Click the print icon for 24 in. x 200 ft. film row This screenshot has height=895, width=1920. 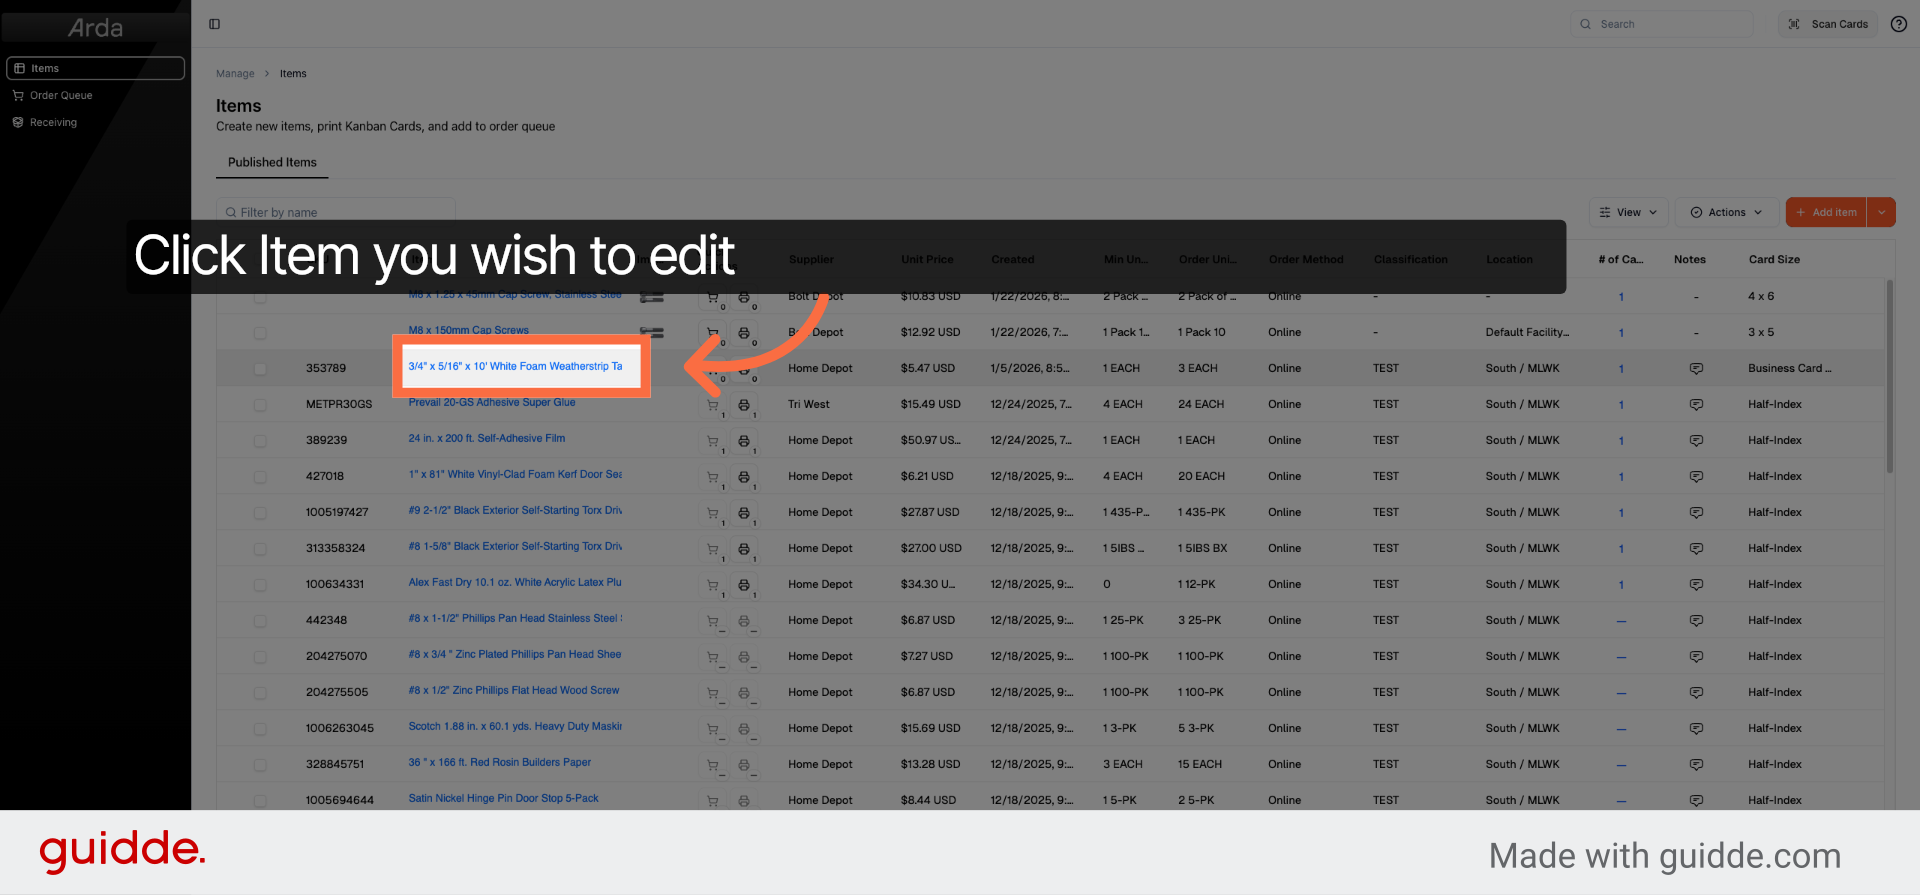coord(744,441)
